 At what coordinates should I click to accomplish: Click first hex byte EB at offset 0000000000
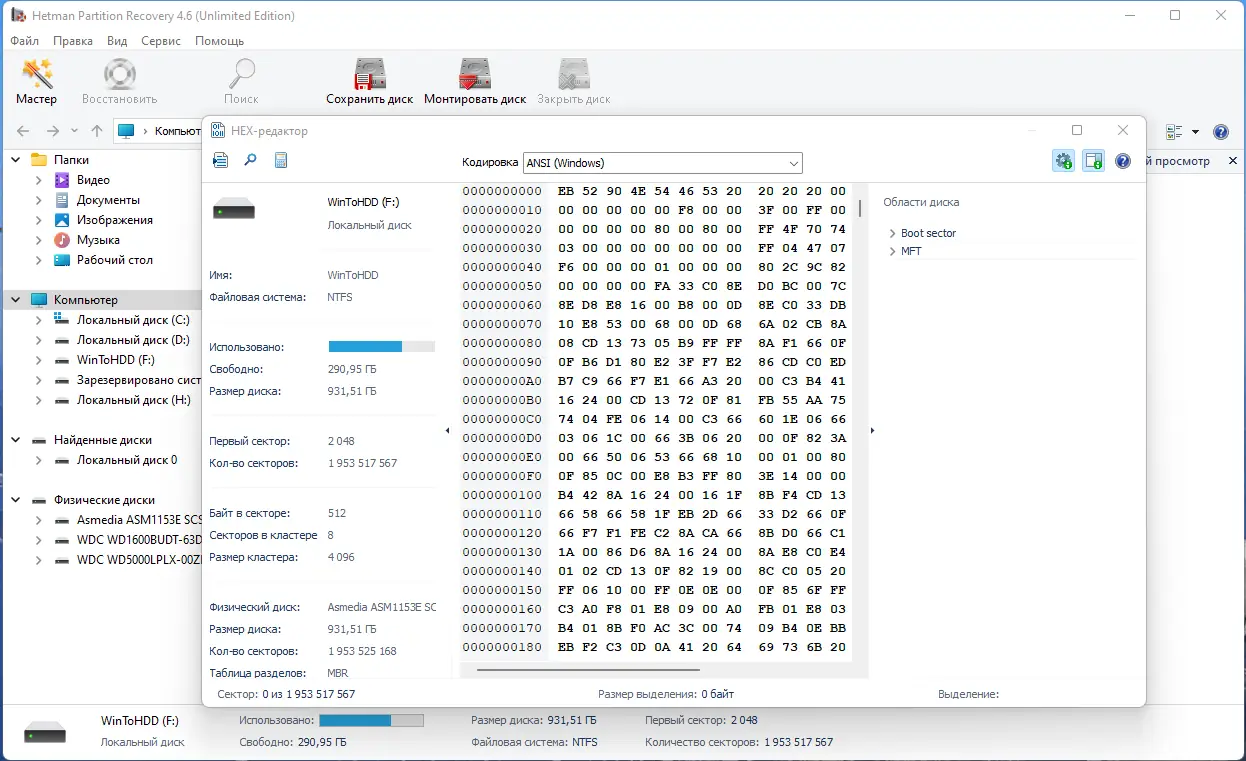point(566,191)
